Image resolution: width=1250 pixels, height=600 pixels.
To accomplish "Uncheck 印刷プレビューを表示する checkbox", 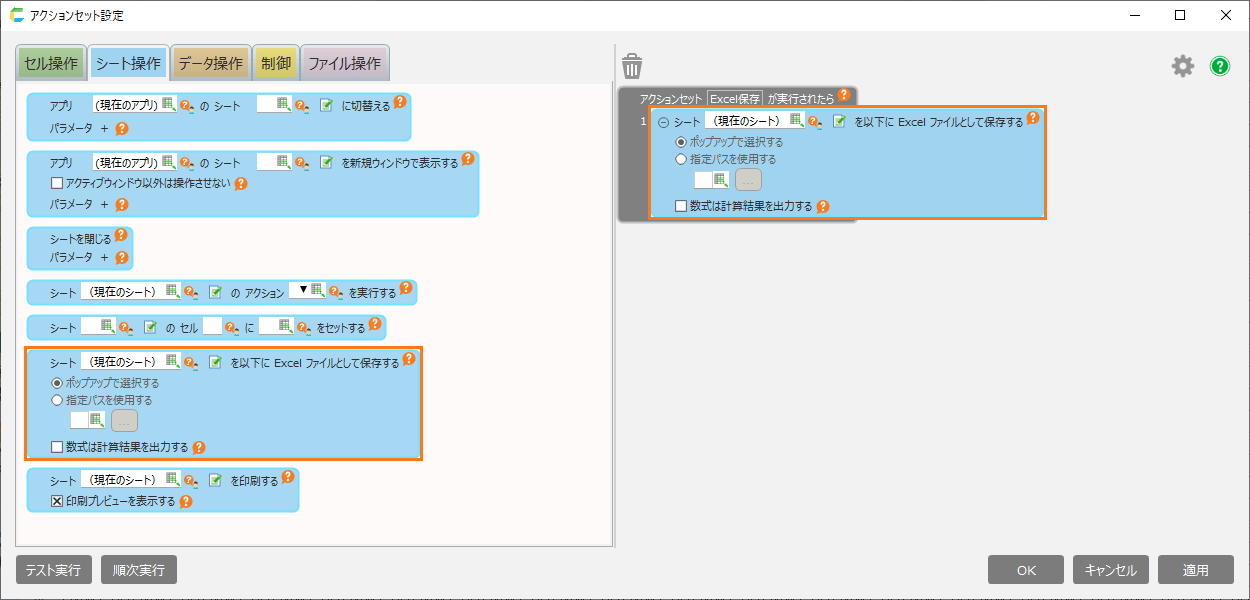I will point(57,501).
